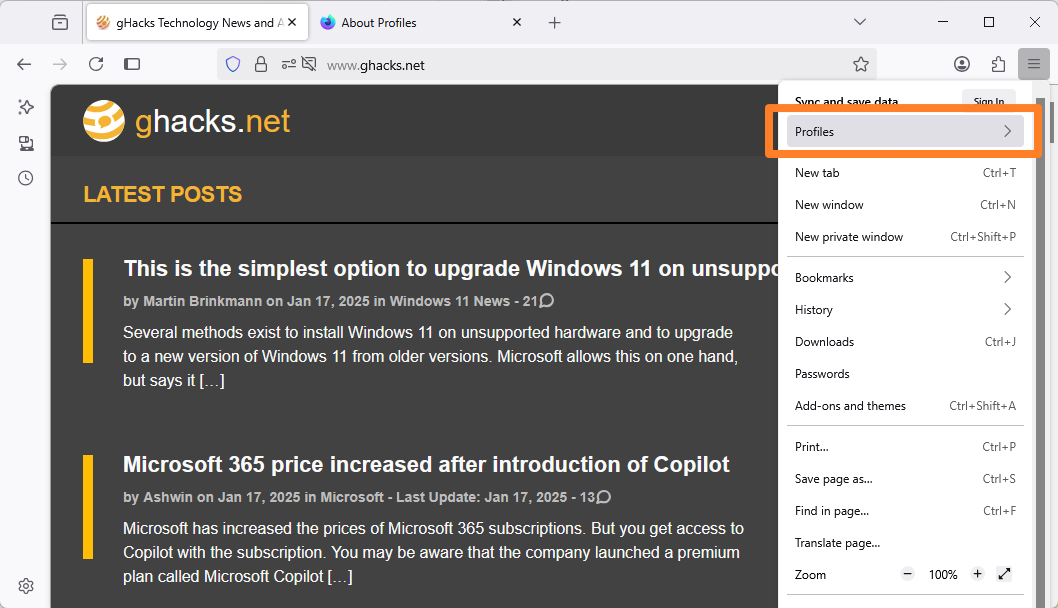
Task: Open the account profile icon
Action: coord(962,64)
